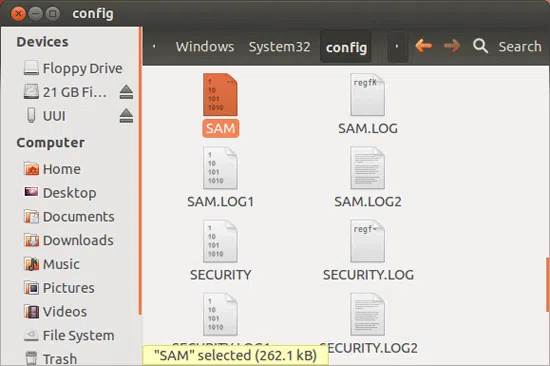Click the 21 GB filesystem drive icon
Viewport: 550px width, 366px height.
pyautogui.click(x=31, y=92)
